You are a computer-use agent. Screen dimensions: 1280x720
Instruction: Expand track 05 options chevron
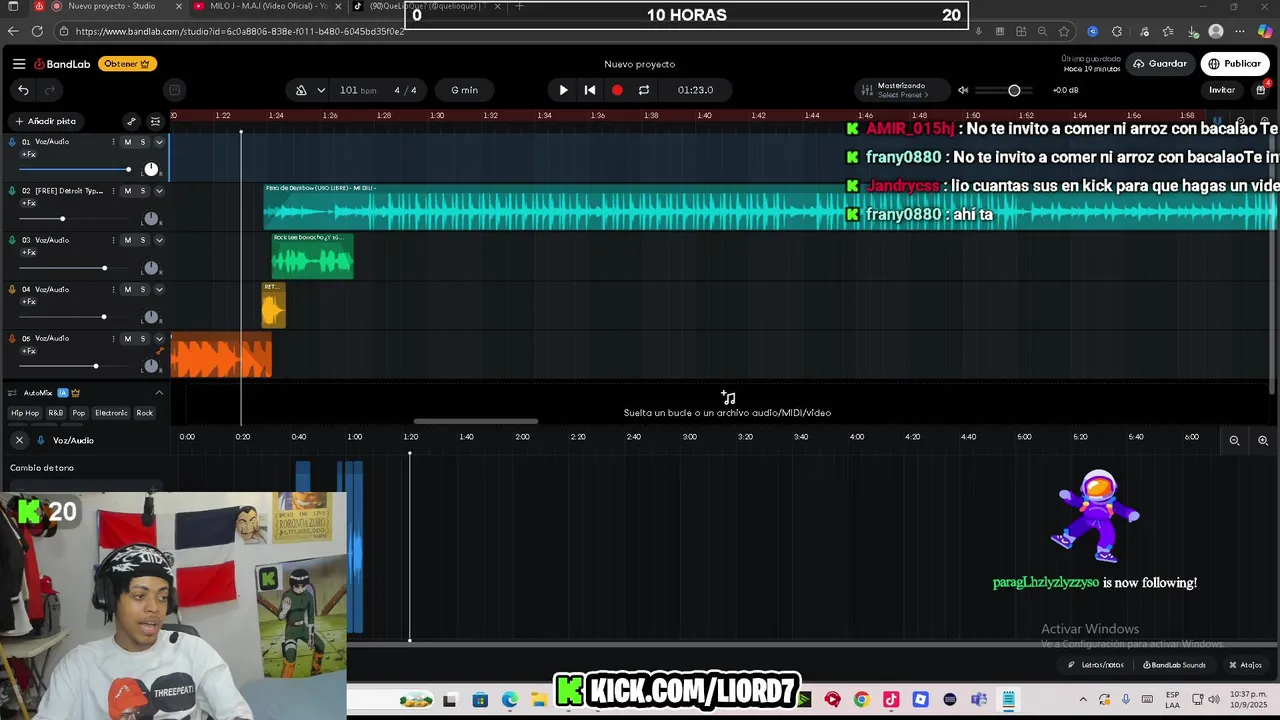tap(159, 339)
